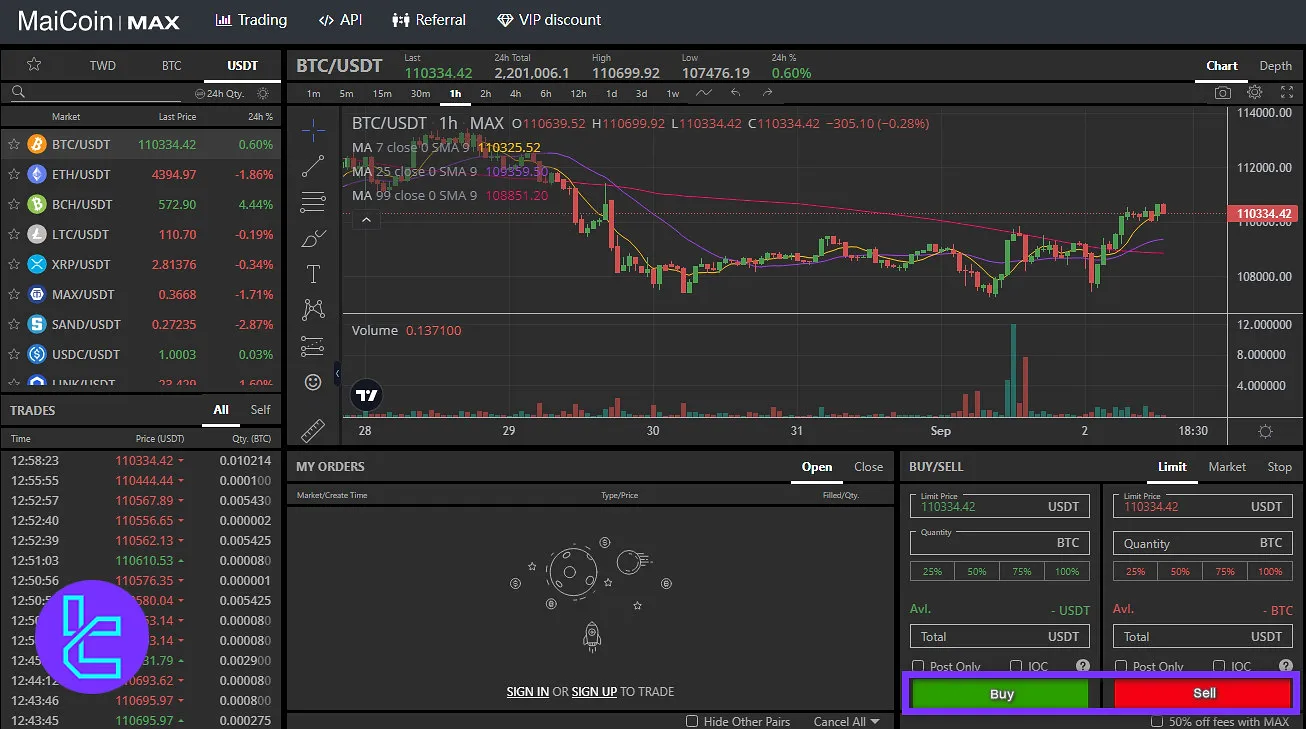Image resolution: width=1306 pixels, height=729 pixels.
Task: Set chart interval to 4h
Action: 515,93
